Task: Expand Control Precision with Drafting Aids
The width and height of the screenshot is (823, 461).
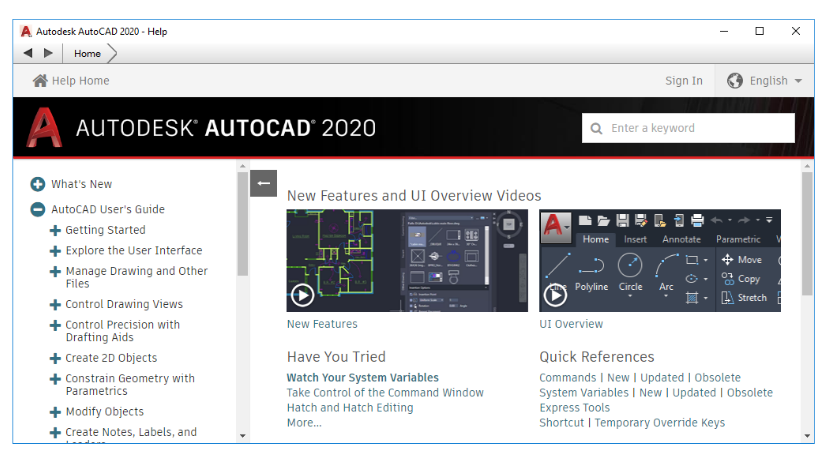Action: (55, 325)
